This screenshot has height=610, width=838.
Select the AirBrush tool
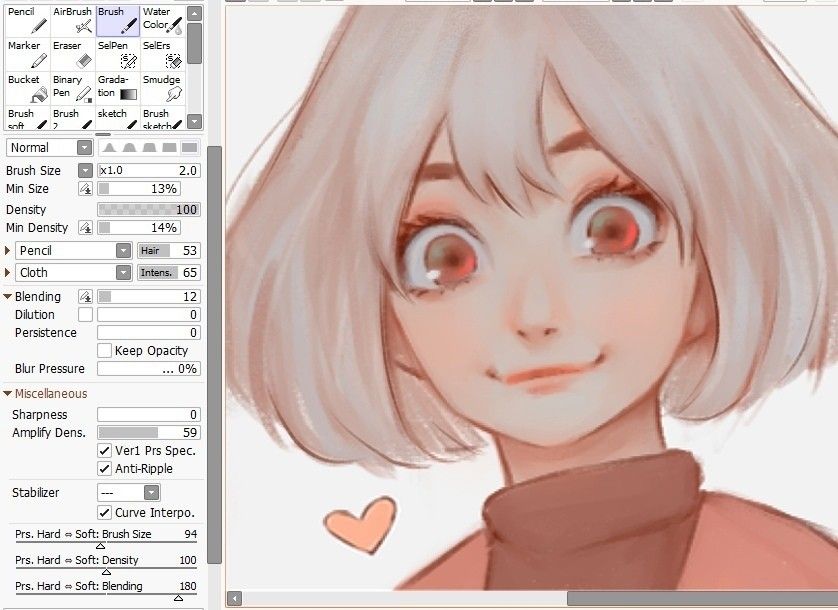pyautogui.click(x=73, y=20)
